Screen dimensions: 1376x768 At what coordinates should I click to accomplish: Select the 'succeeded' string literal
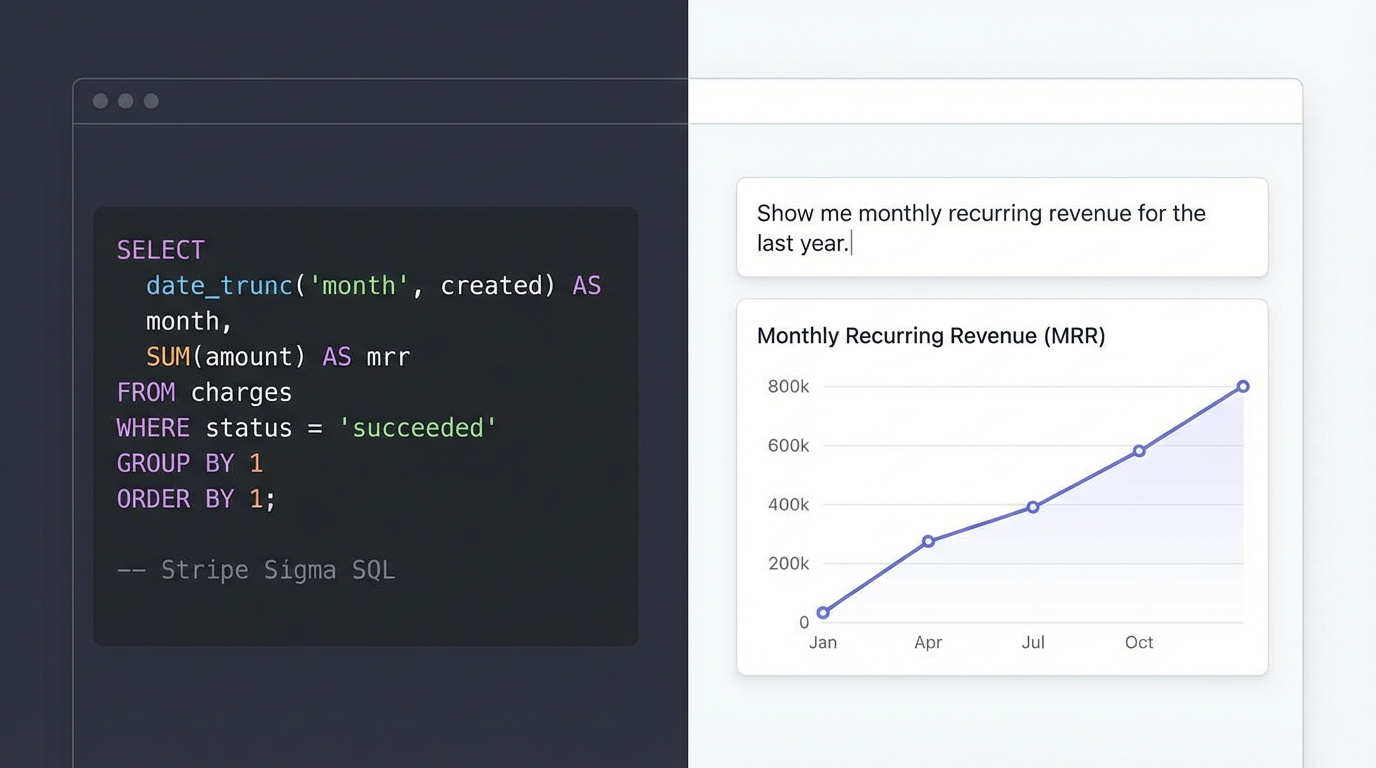[420, 427]
